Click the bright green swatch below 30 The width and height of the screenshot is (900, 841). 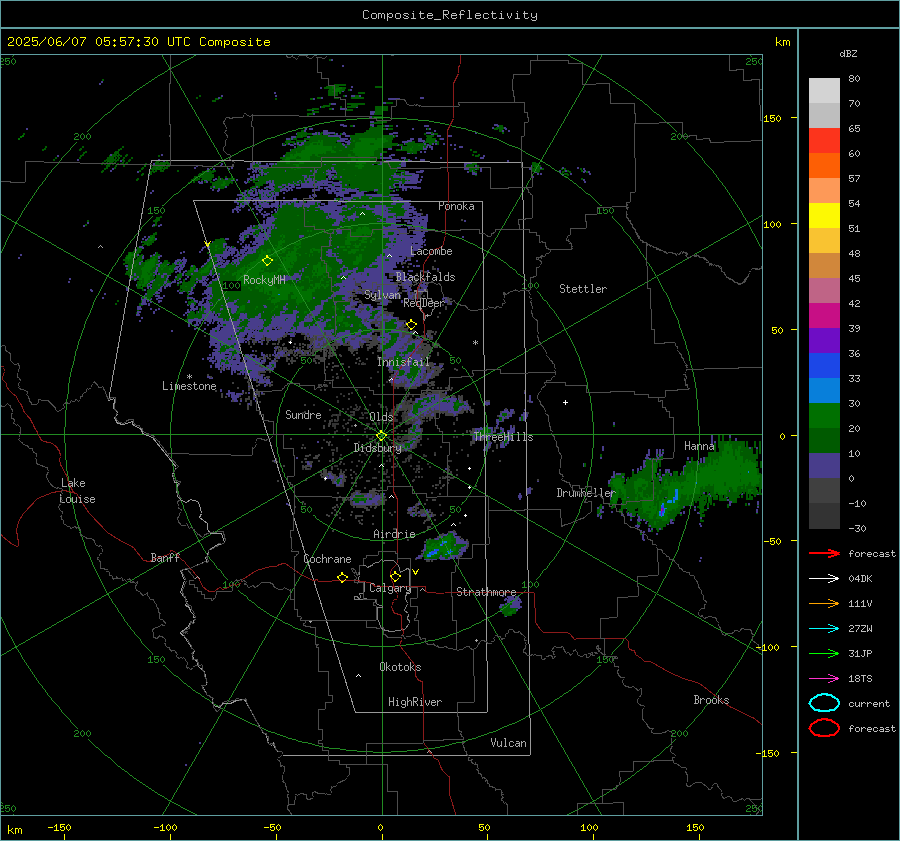click(824, 416)
